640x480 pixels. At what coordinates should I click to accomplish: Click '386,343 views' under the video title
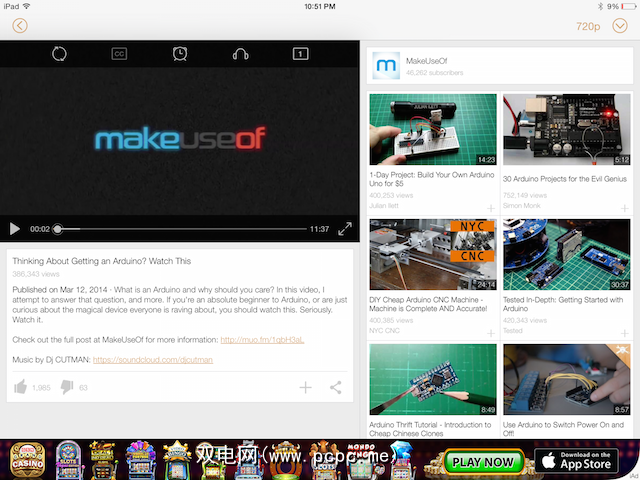[36, 274]
